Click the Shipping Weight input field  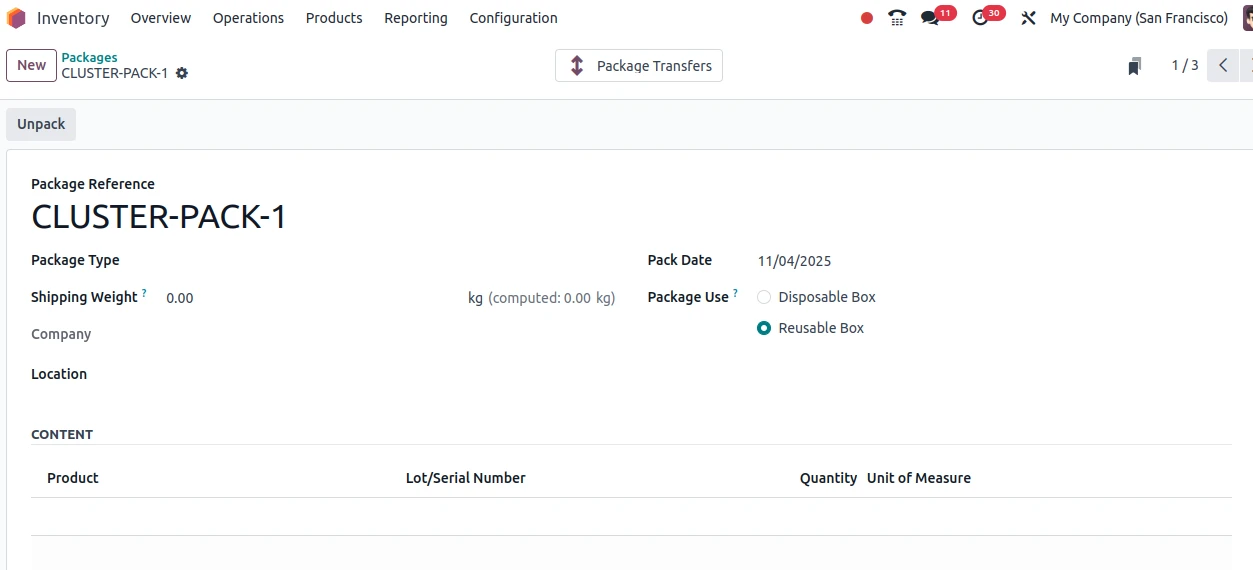pyautogui.click(x=310, y=298)
